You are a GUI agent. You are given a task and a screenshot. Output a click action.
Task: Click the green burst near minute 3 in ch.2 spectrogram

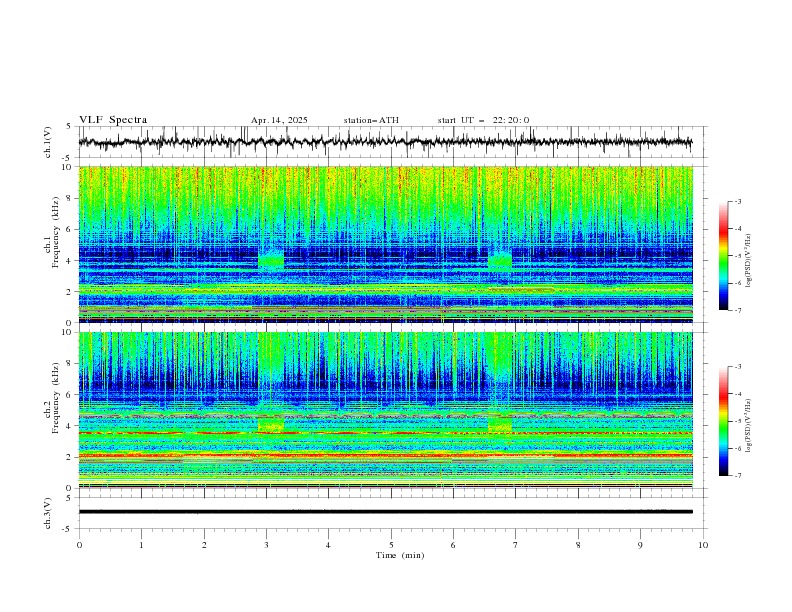[x=271, y=425]
